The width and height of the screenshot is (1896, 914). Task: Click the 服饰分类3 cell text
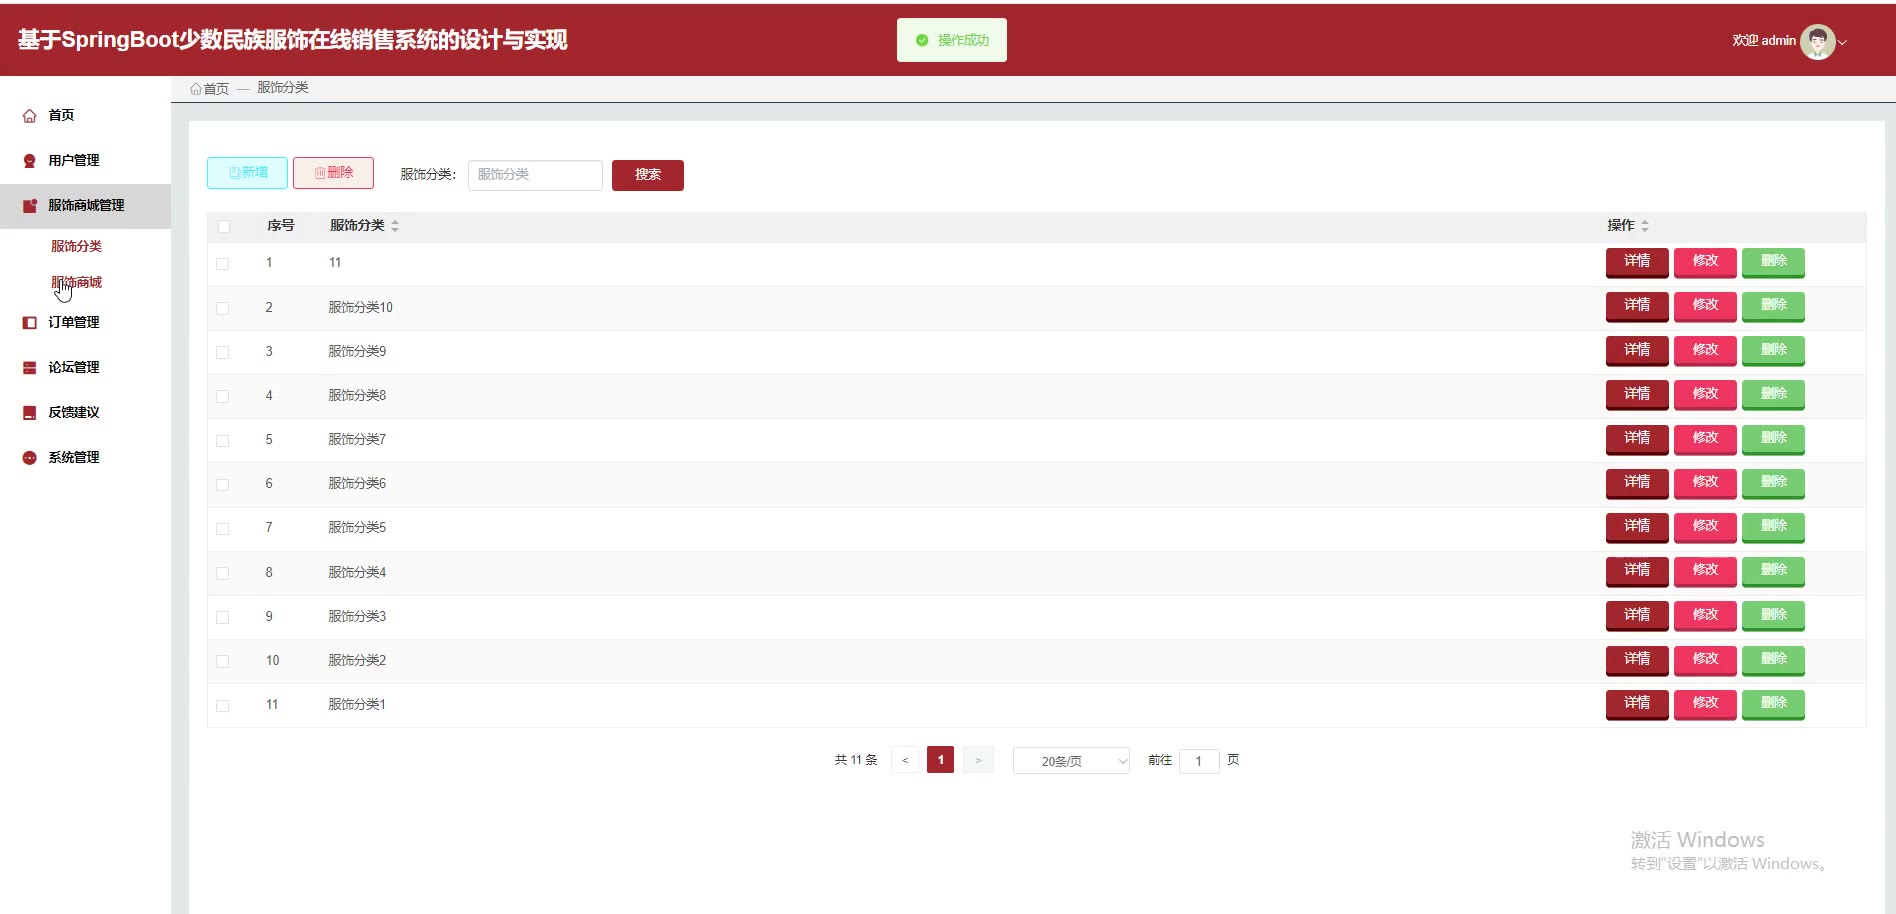[x=357, y=617]
